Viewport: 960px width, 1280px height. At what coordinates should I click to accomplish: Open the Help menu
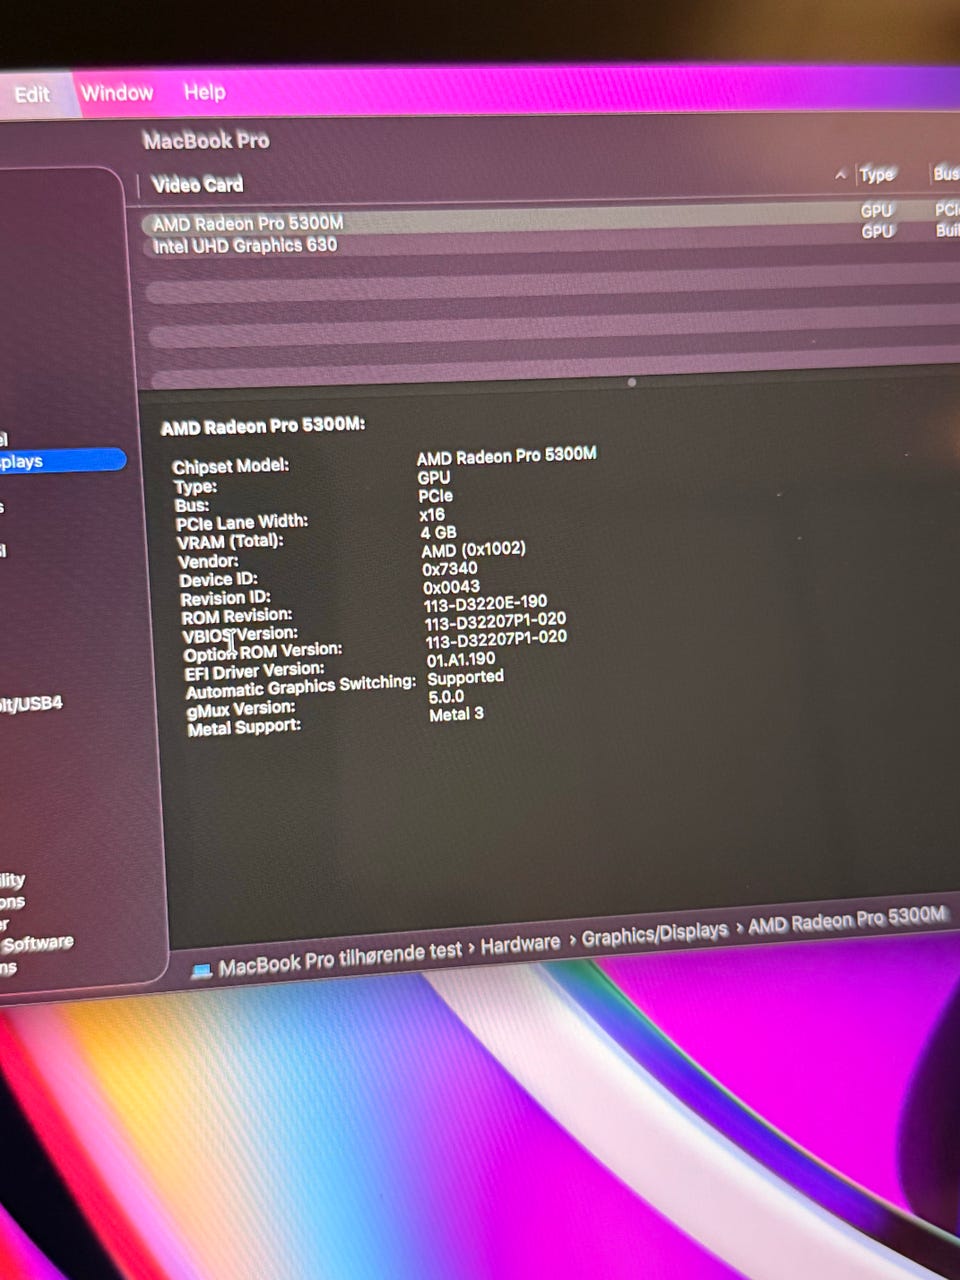point(205,92)
